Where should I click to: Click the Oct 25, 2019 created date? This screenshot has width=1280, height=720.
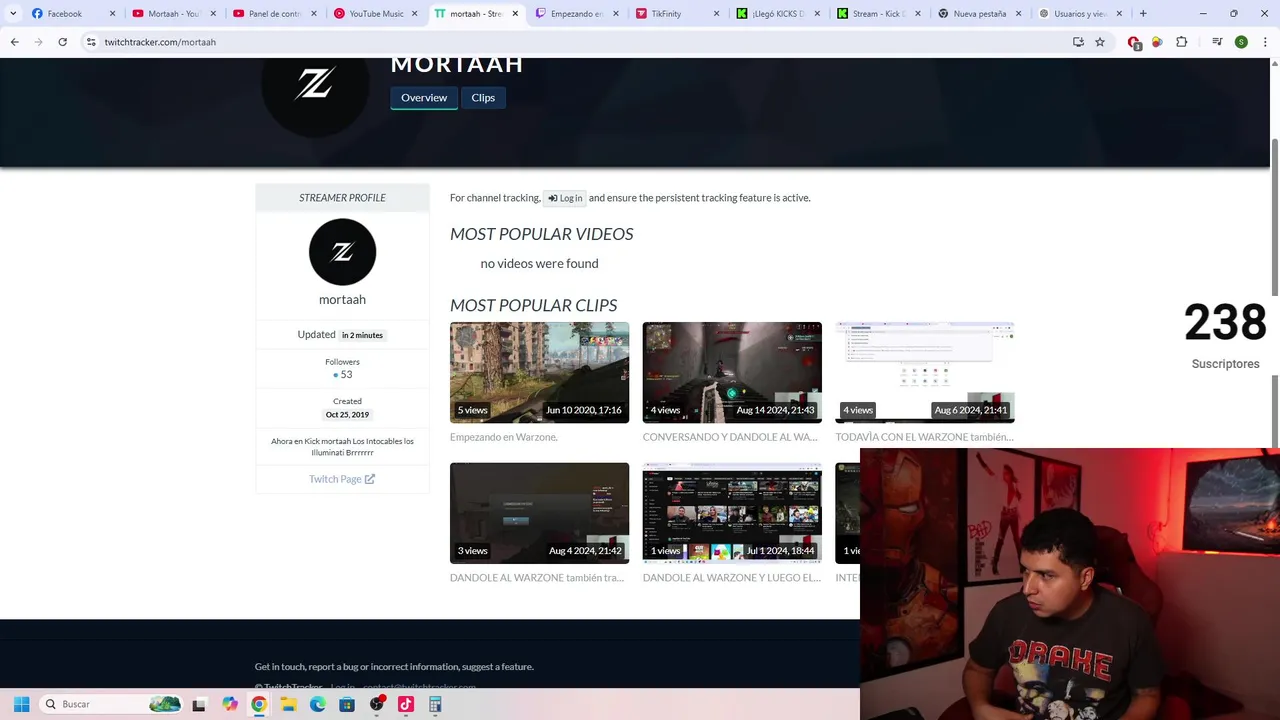(x=347, y=414)
